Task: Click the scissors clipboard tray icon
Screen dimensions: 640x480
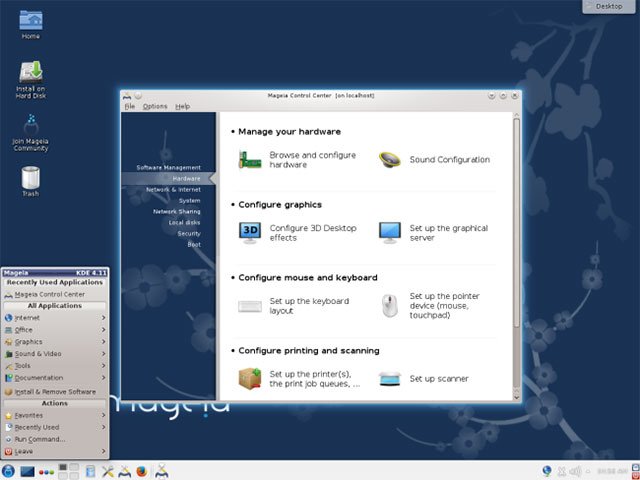Action: pos(562,471)
